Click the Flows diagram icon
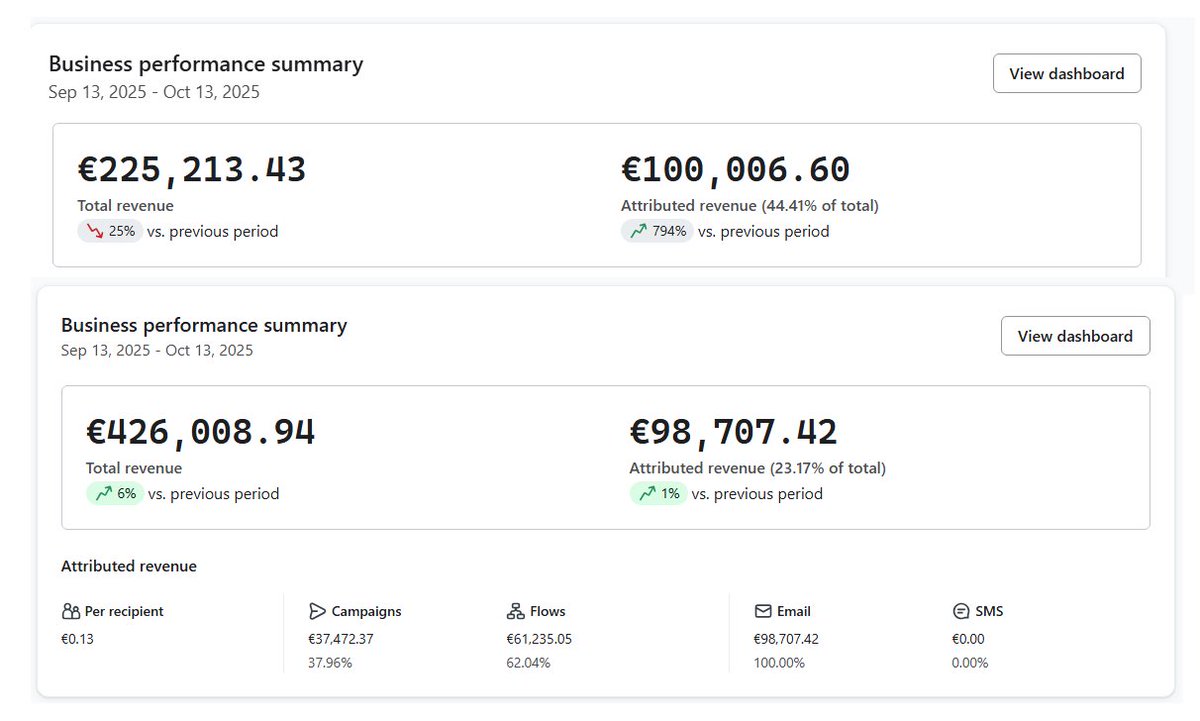 click(516, 611)
